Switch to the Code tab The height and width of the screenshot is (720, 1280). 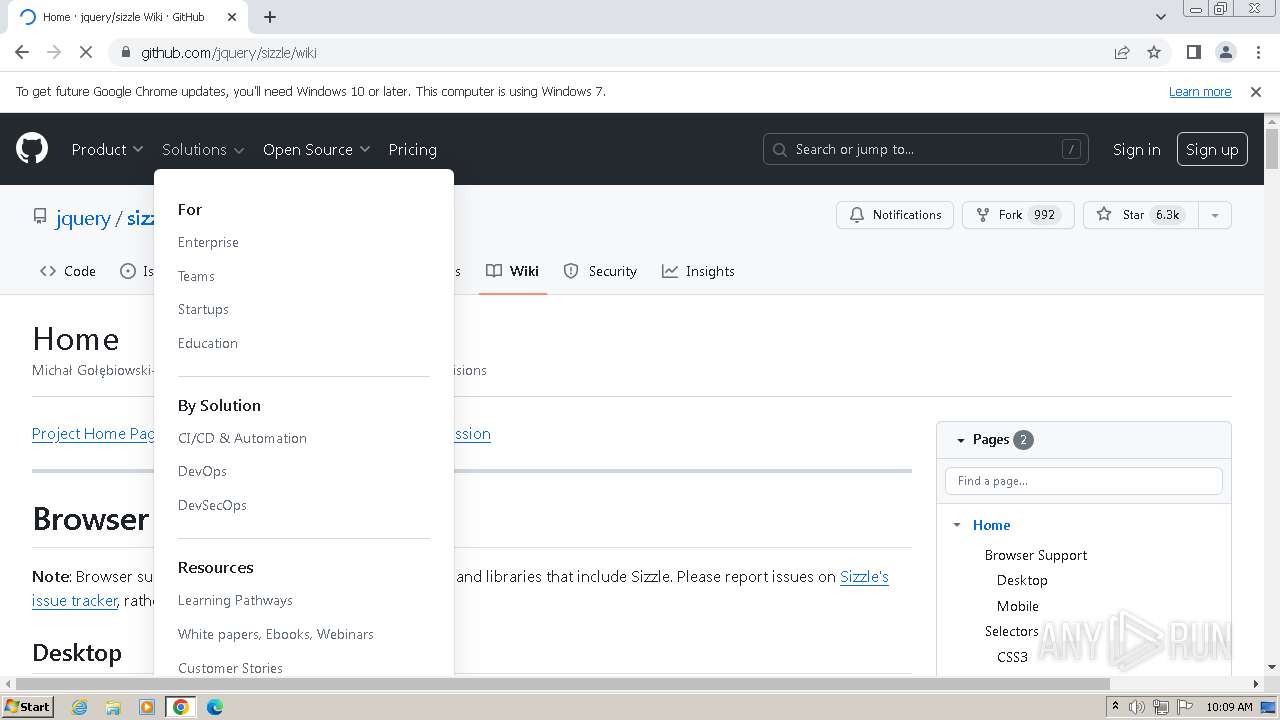coord(68,271)
